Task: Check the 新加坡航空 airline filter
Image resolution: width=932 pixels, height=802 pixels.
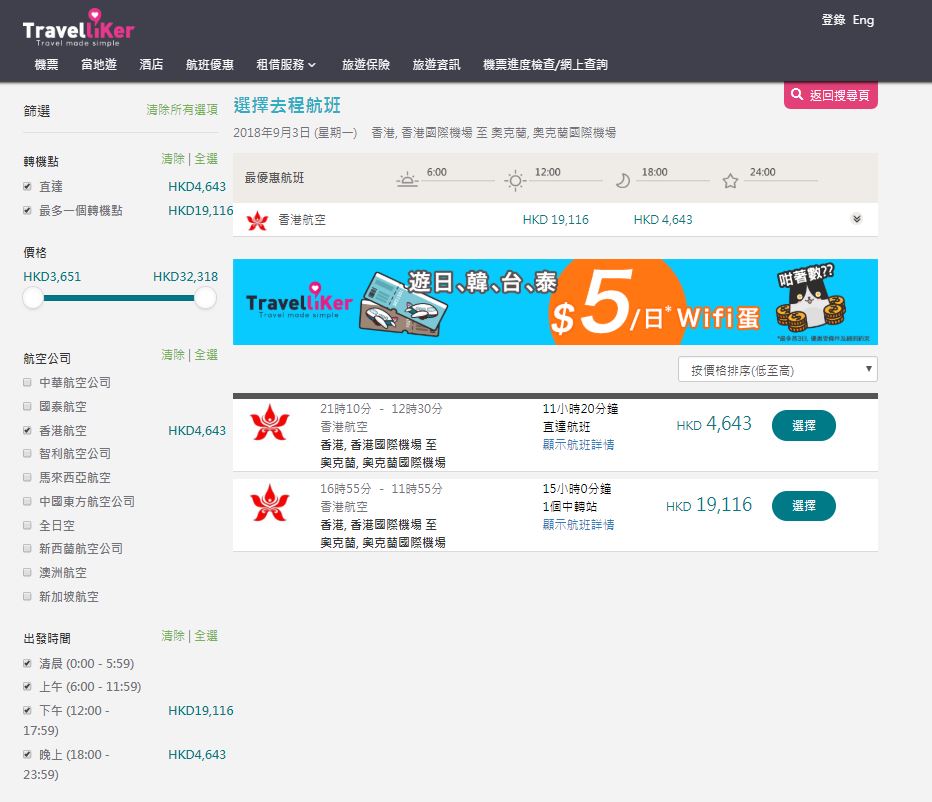Action: [x=27, y=596]
